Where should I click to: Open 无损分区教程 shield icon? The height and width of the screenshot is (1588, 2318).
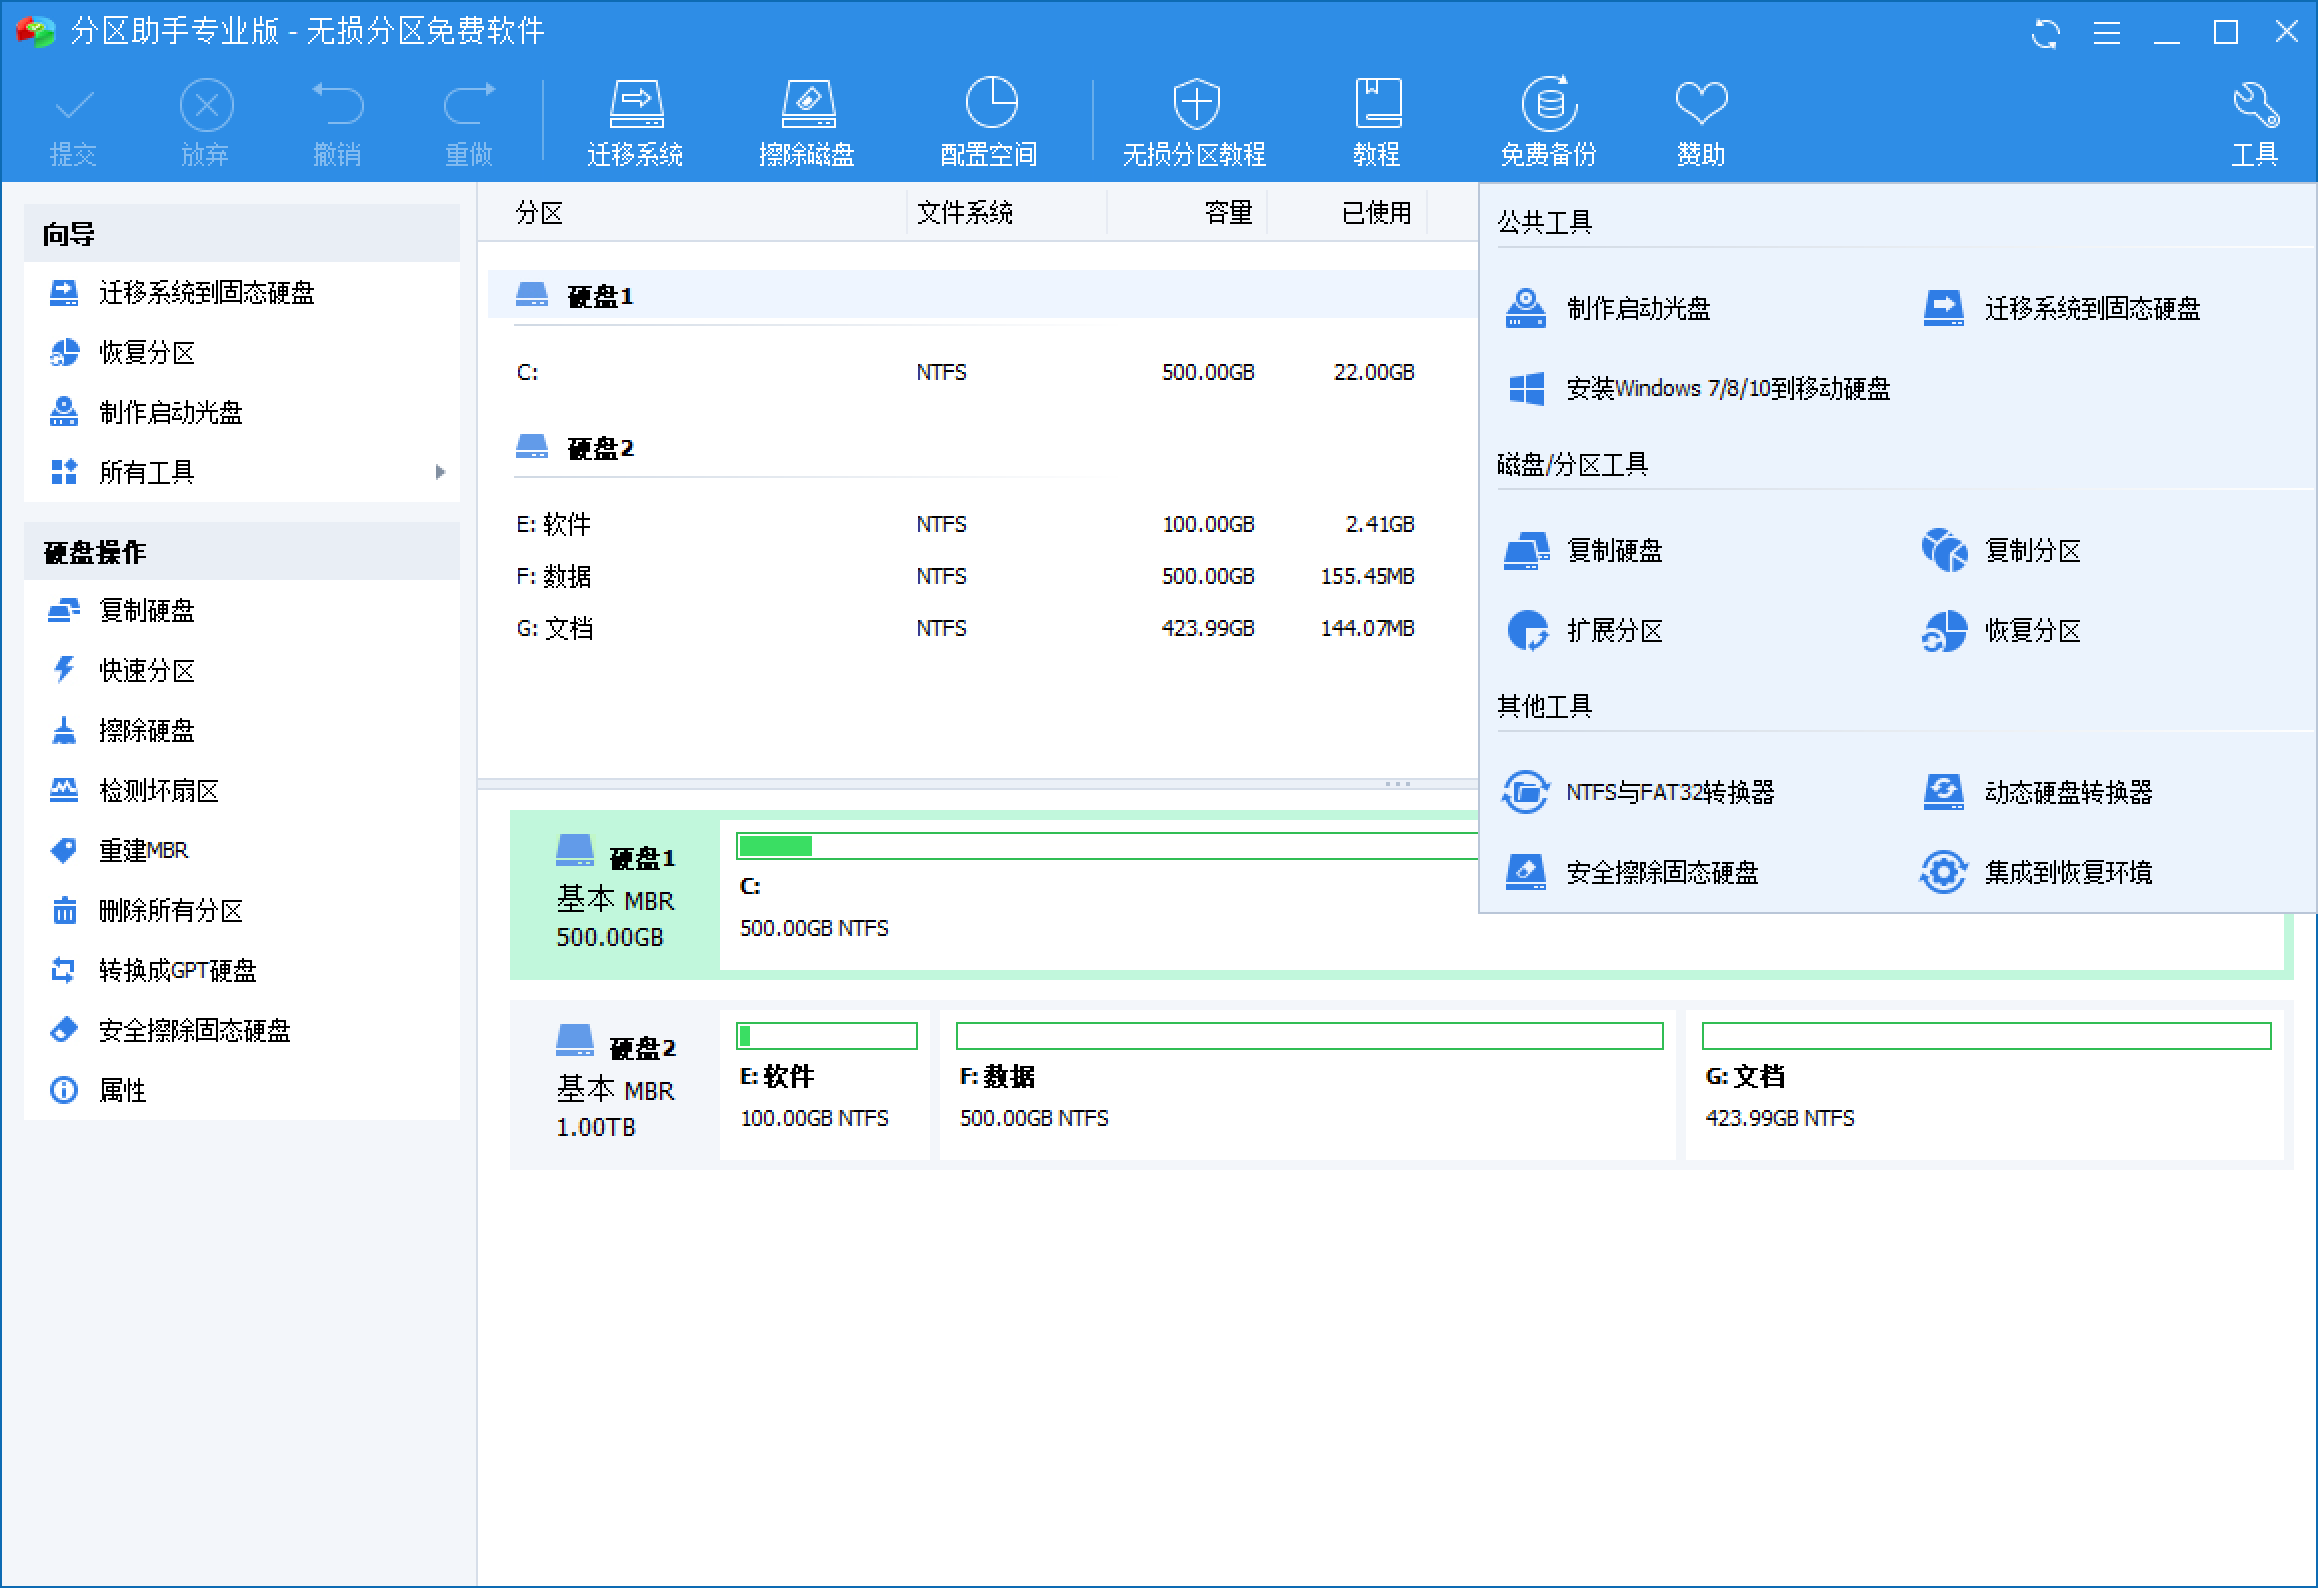tap(1195, 122)
